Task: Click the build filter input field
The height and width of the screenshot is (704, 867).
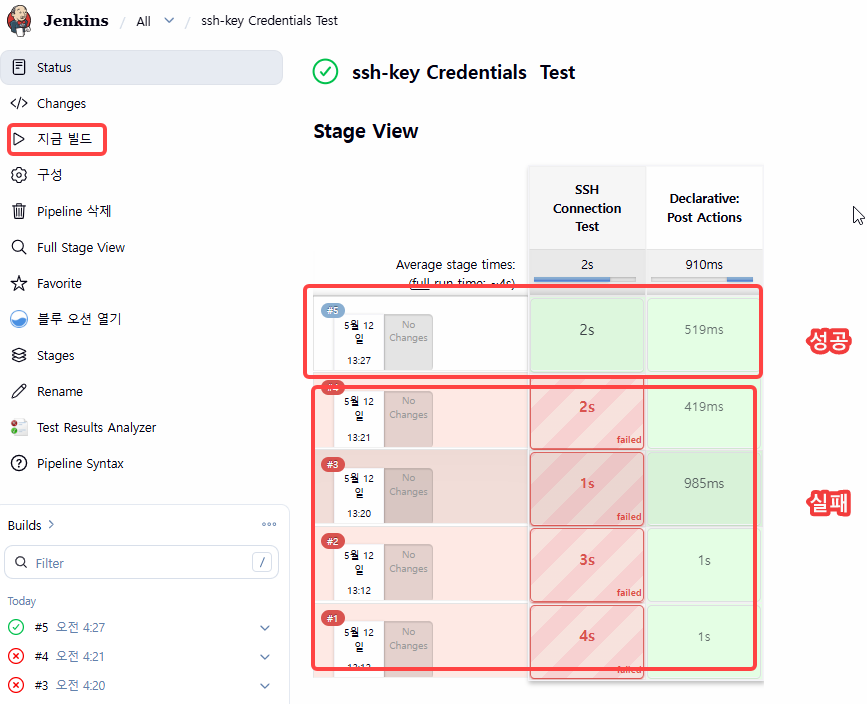Action: (x=142, y=562)
